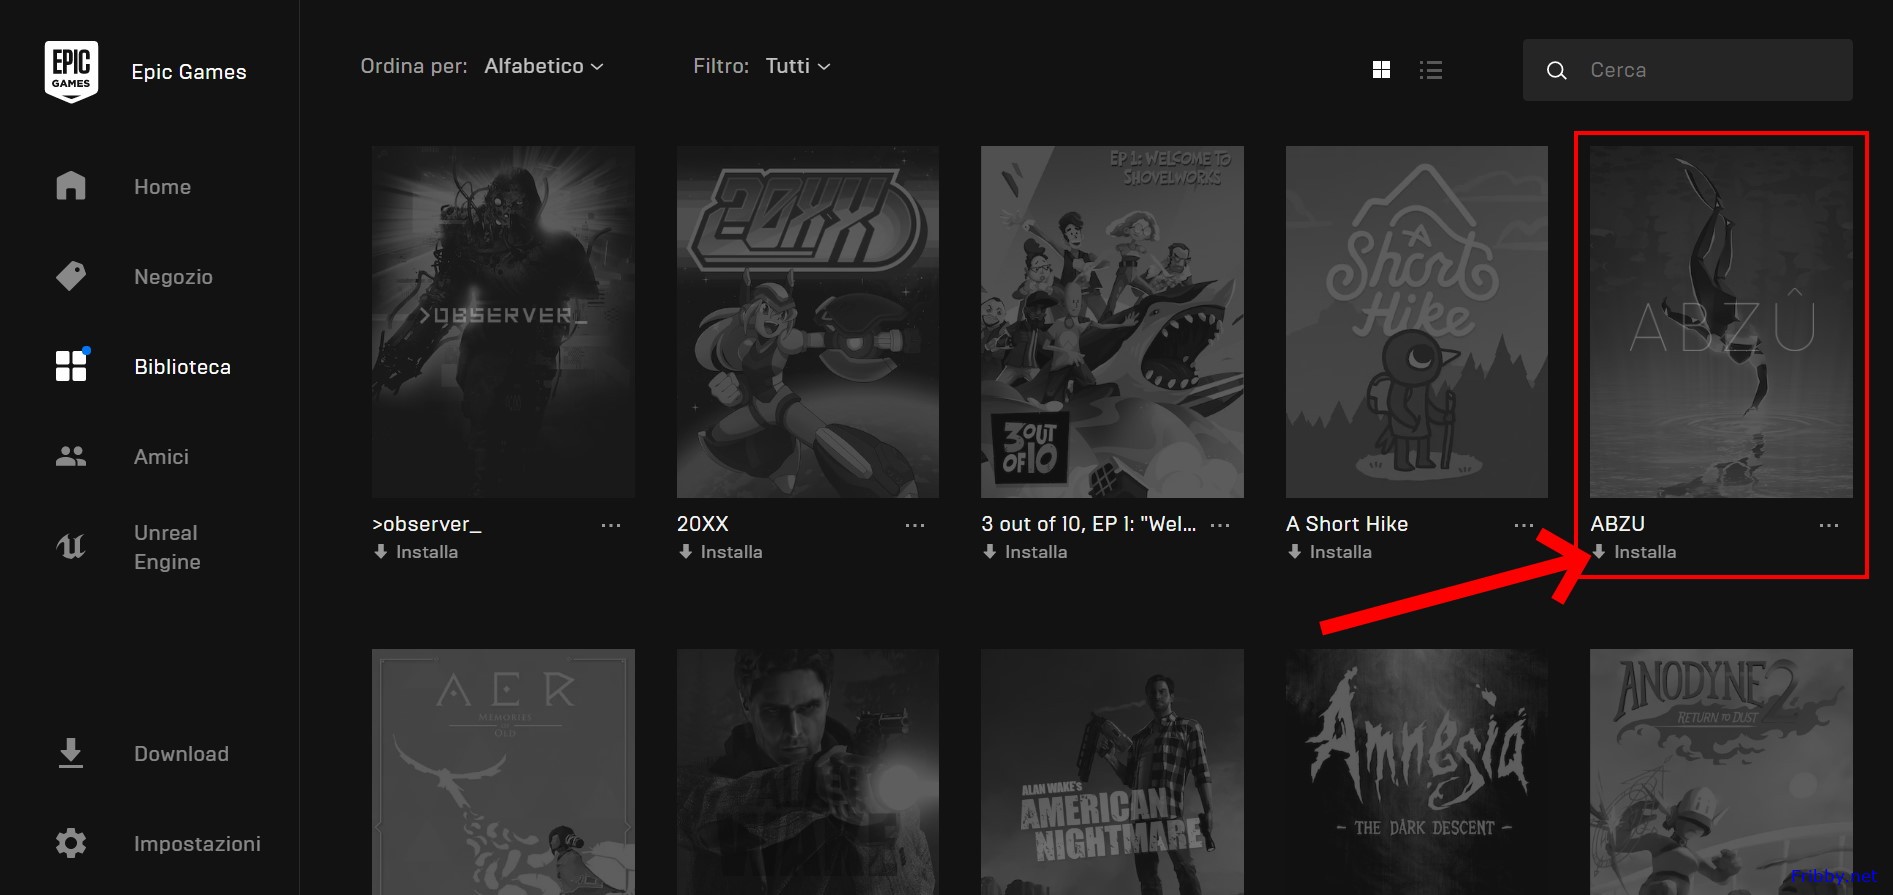1893x895 pixels.
Task: Click the 3 out of 10 game title
Action: click(x=1088, y=524)
